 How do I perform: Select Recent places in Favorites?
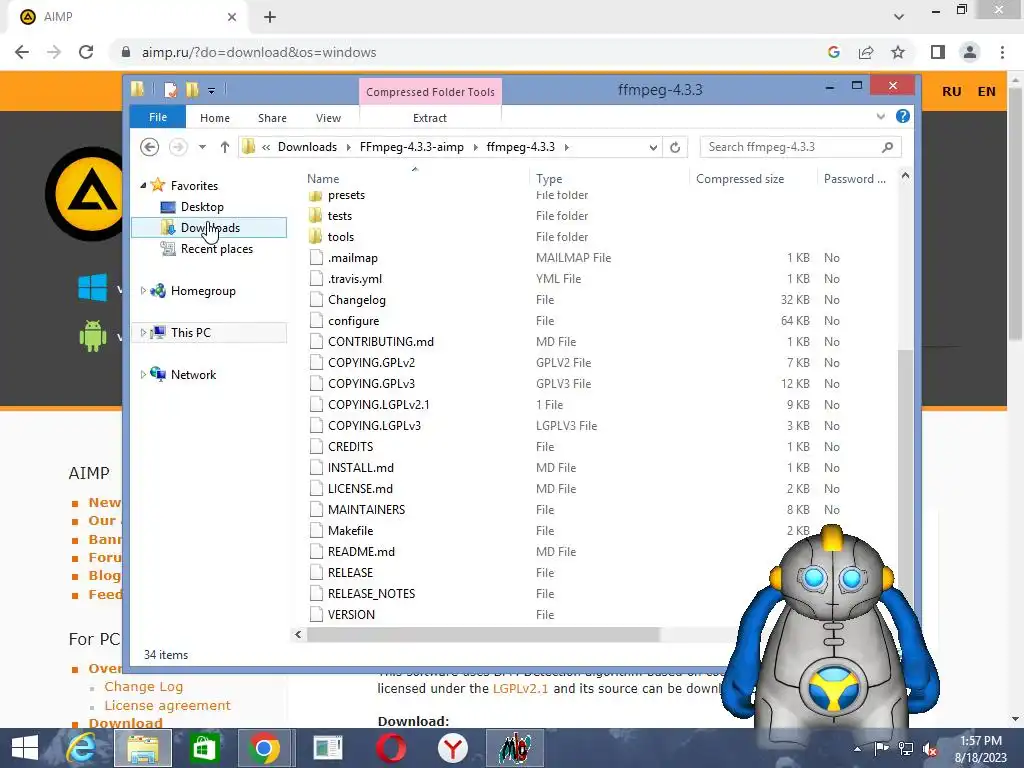click(x=216, y=249)
